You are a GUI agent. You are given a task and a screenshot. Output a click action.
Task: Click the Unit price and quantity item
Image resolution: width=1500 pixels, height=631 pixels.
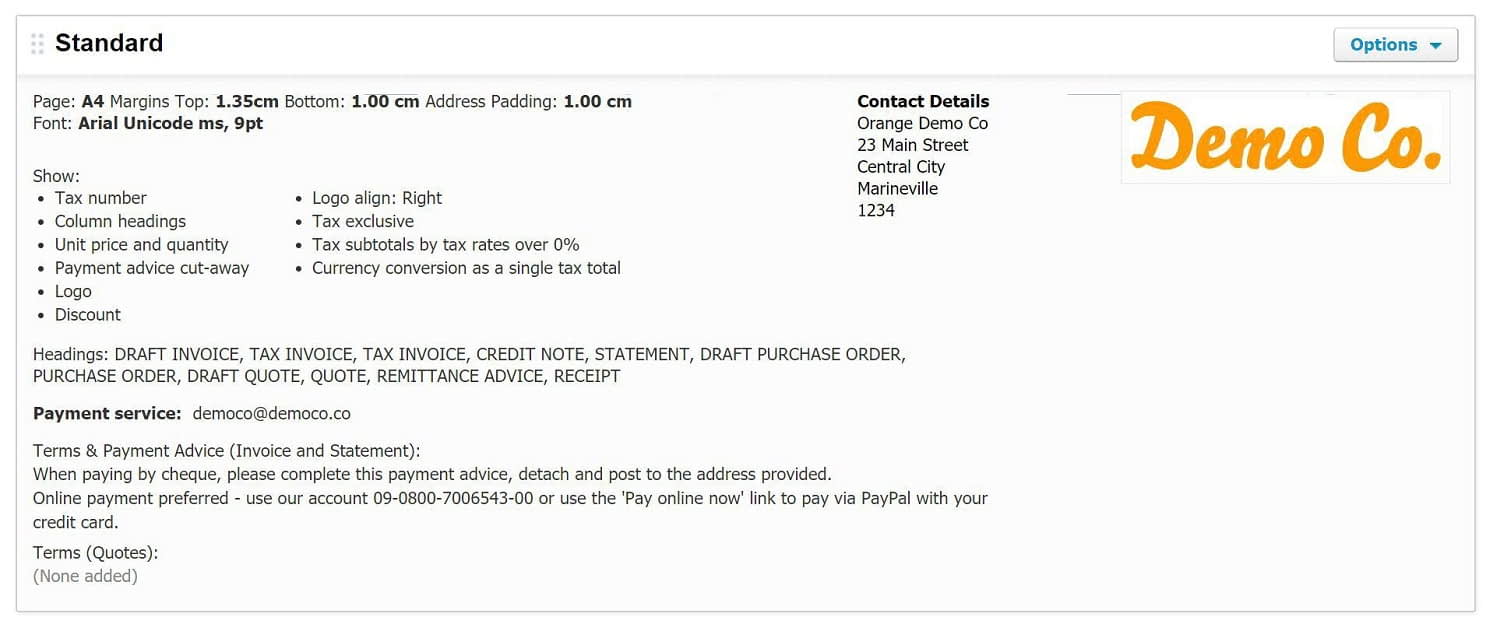pyautogui.click(x=141, y=244)
